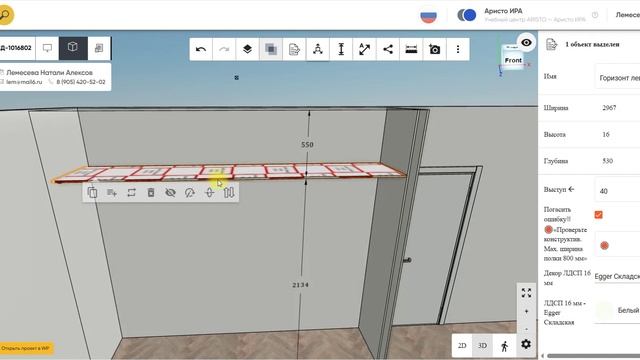Activate the vertical height measure tool
This screenshot has width=640, height=360.
click(x=341, y=49)
